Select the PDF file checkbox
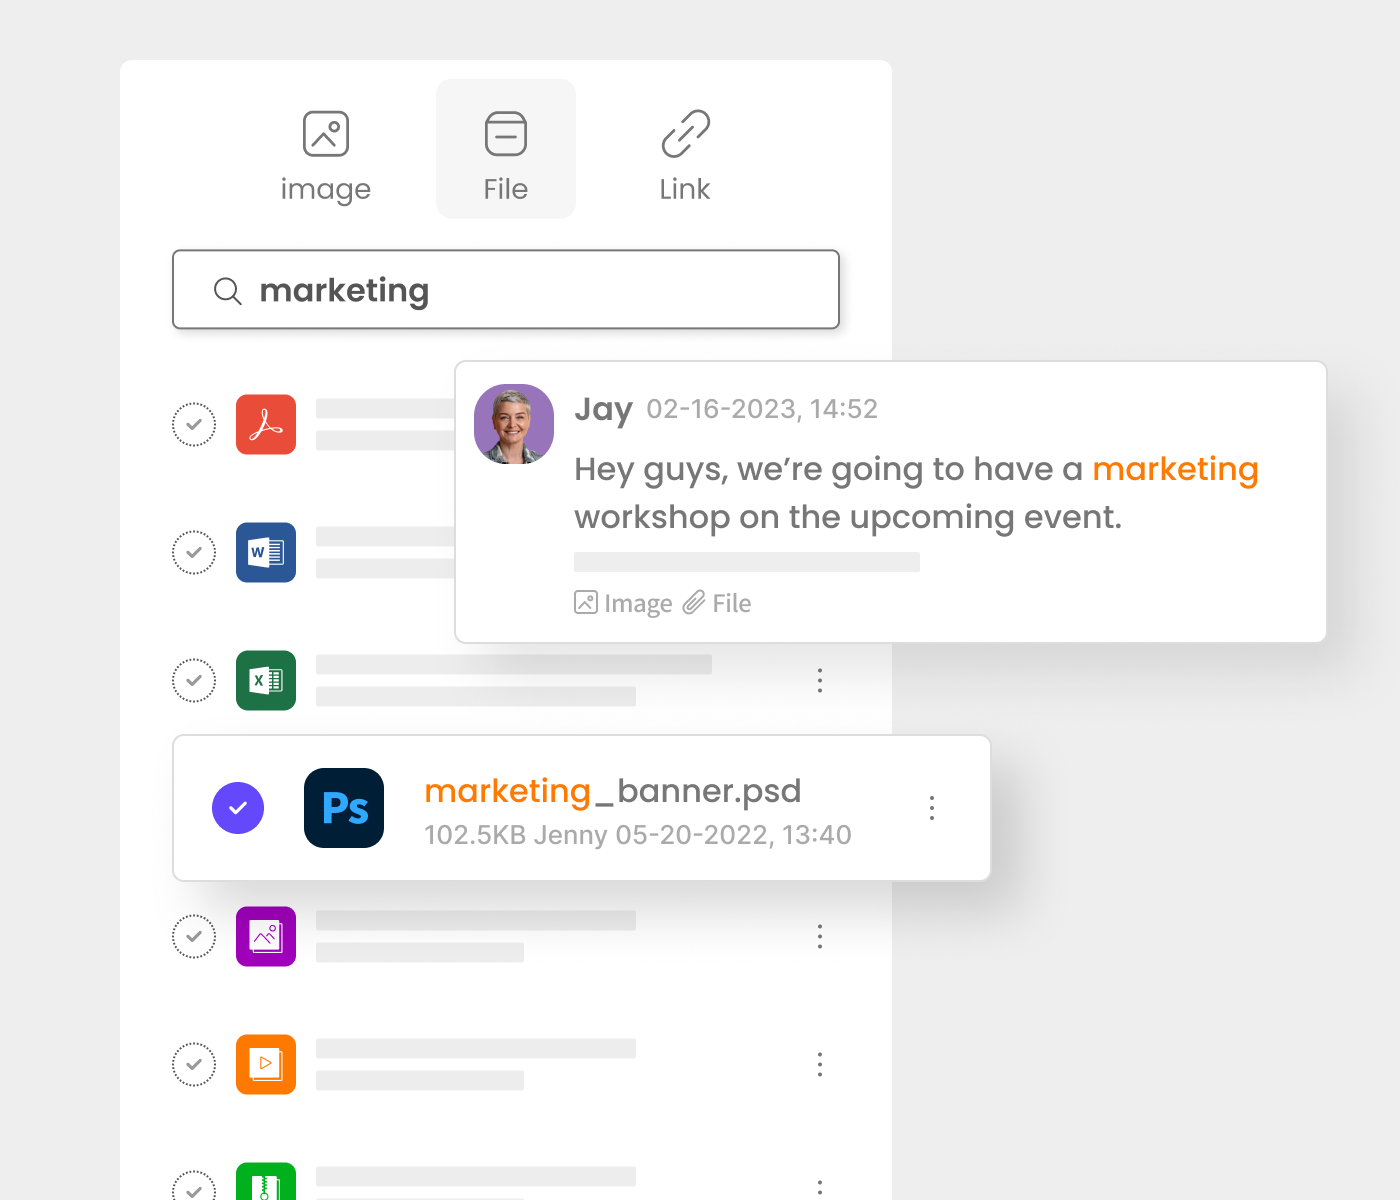1400x1200 pixels. [x=194, y=424]
